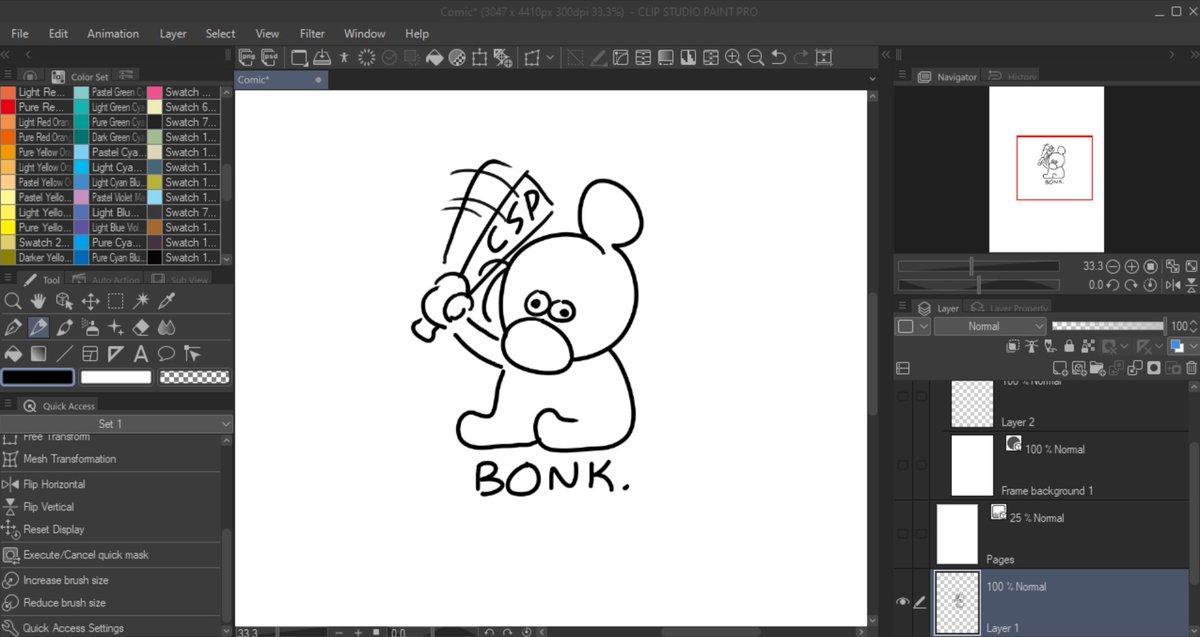Open the File menu
Screen dimensions: 1200x637
[x=20, y=33]
